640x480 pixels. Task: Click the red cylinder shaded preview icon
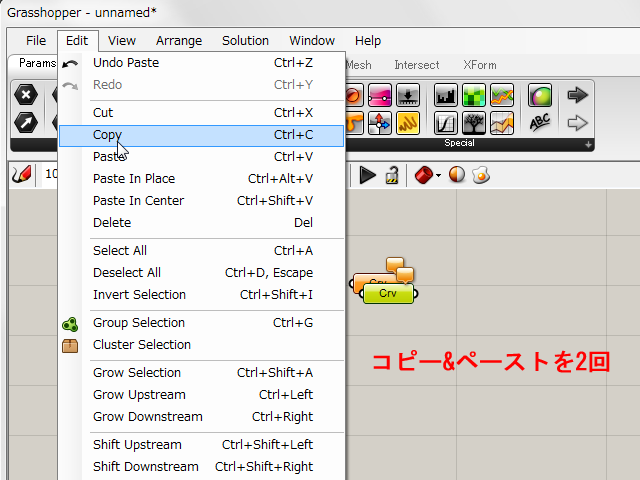point(424,176)
